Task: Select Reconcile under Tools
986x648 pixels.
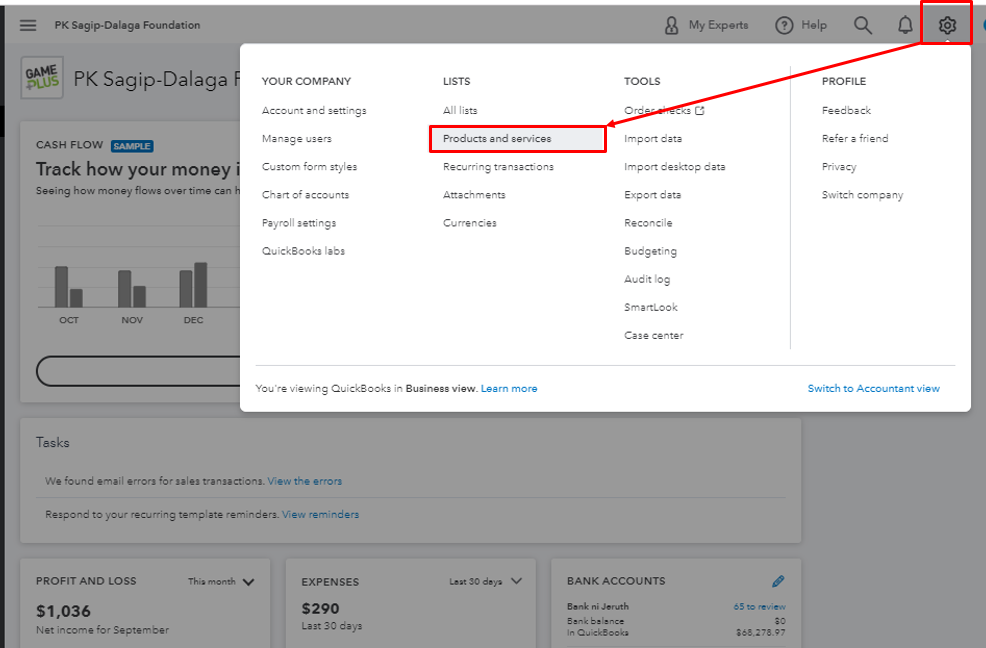Action: [x=648, y=223]
